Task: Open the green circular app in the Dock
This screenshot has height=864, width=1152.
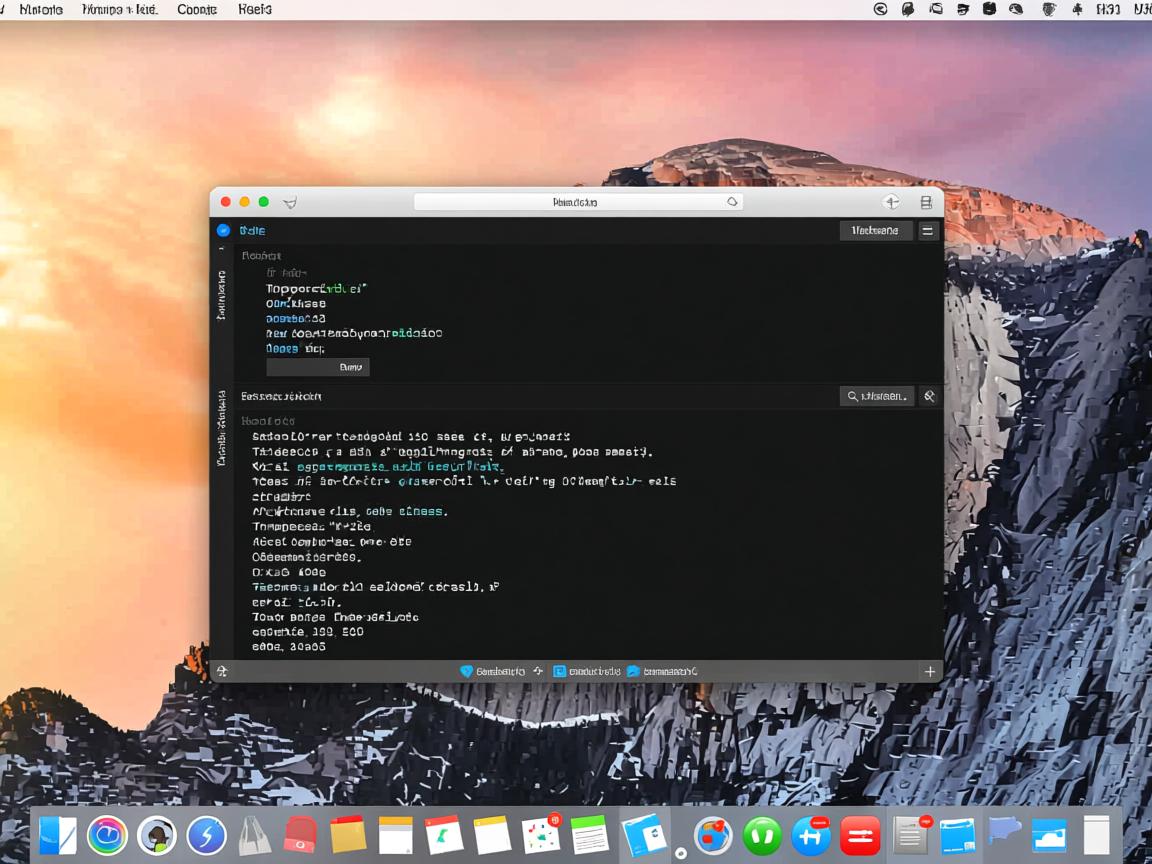Action: (x=762, y=836)
